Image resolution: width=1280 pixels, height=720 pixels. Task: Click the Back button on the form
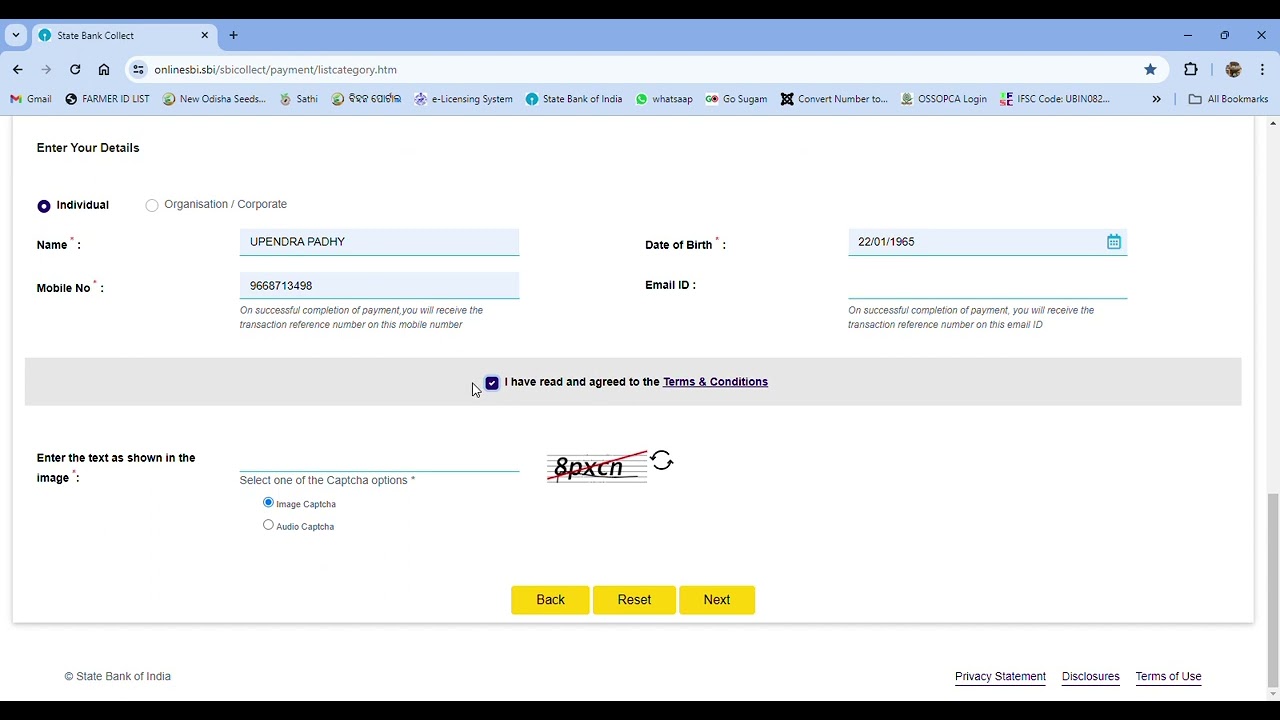coord(551,600)
